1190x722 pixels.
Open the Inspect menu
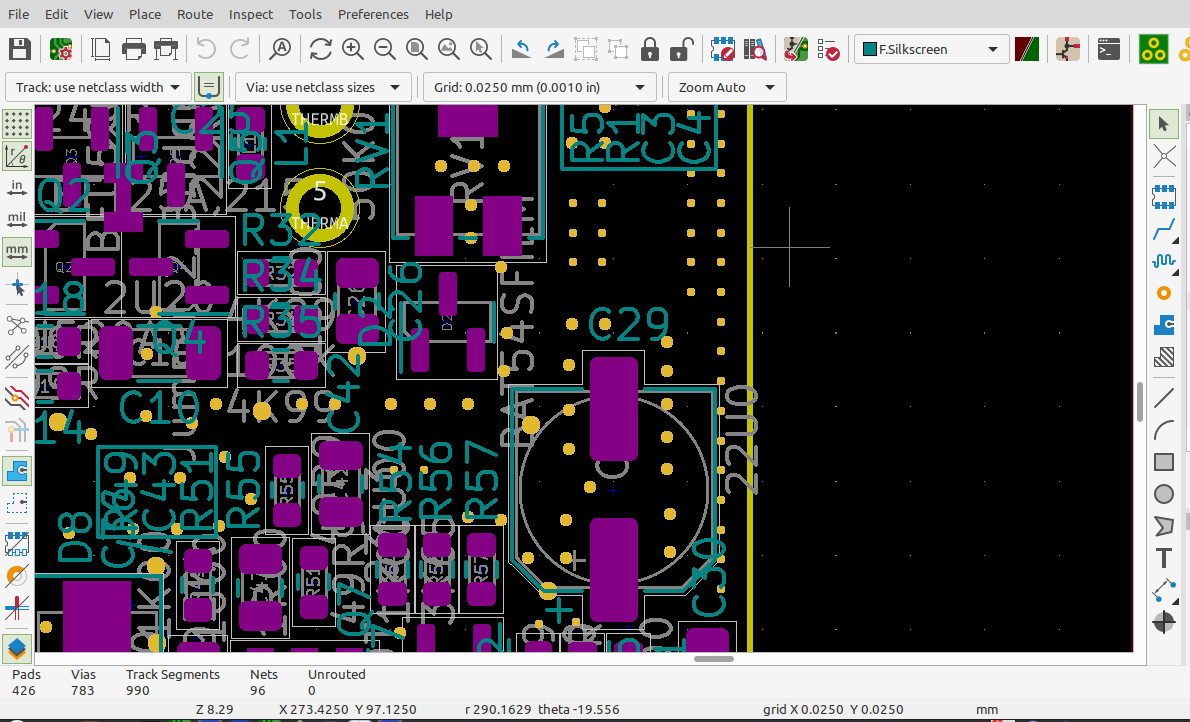(x=251, y=14)
